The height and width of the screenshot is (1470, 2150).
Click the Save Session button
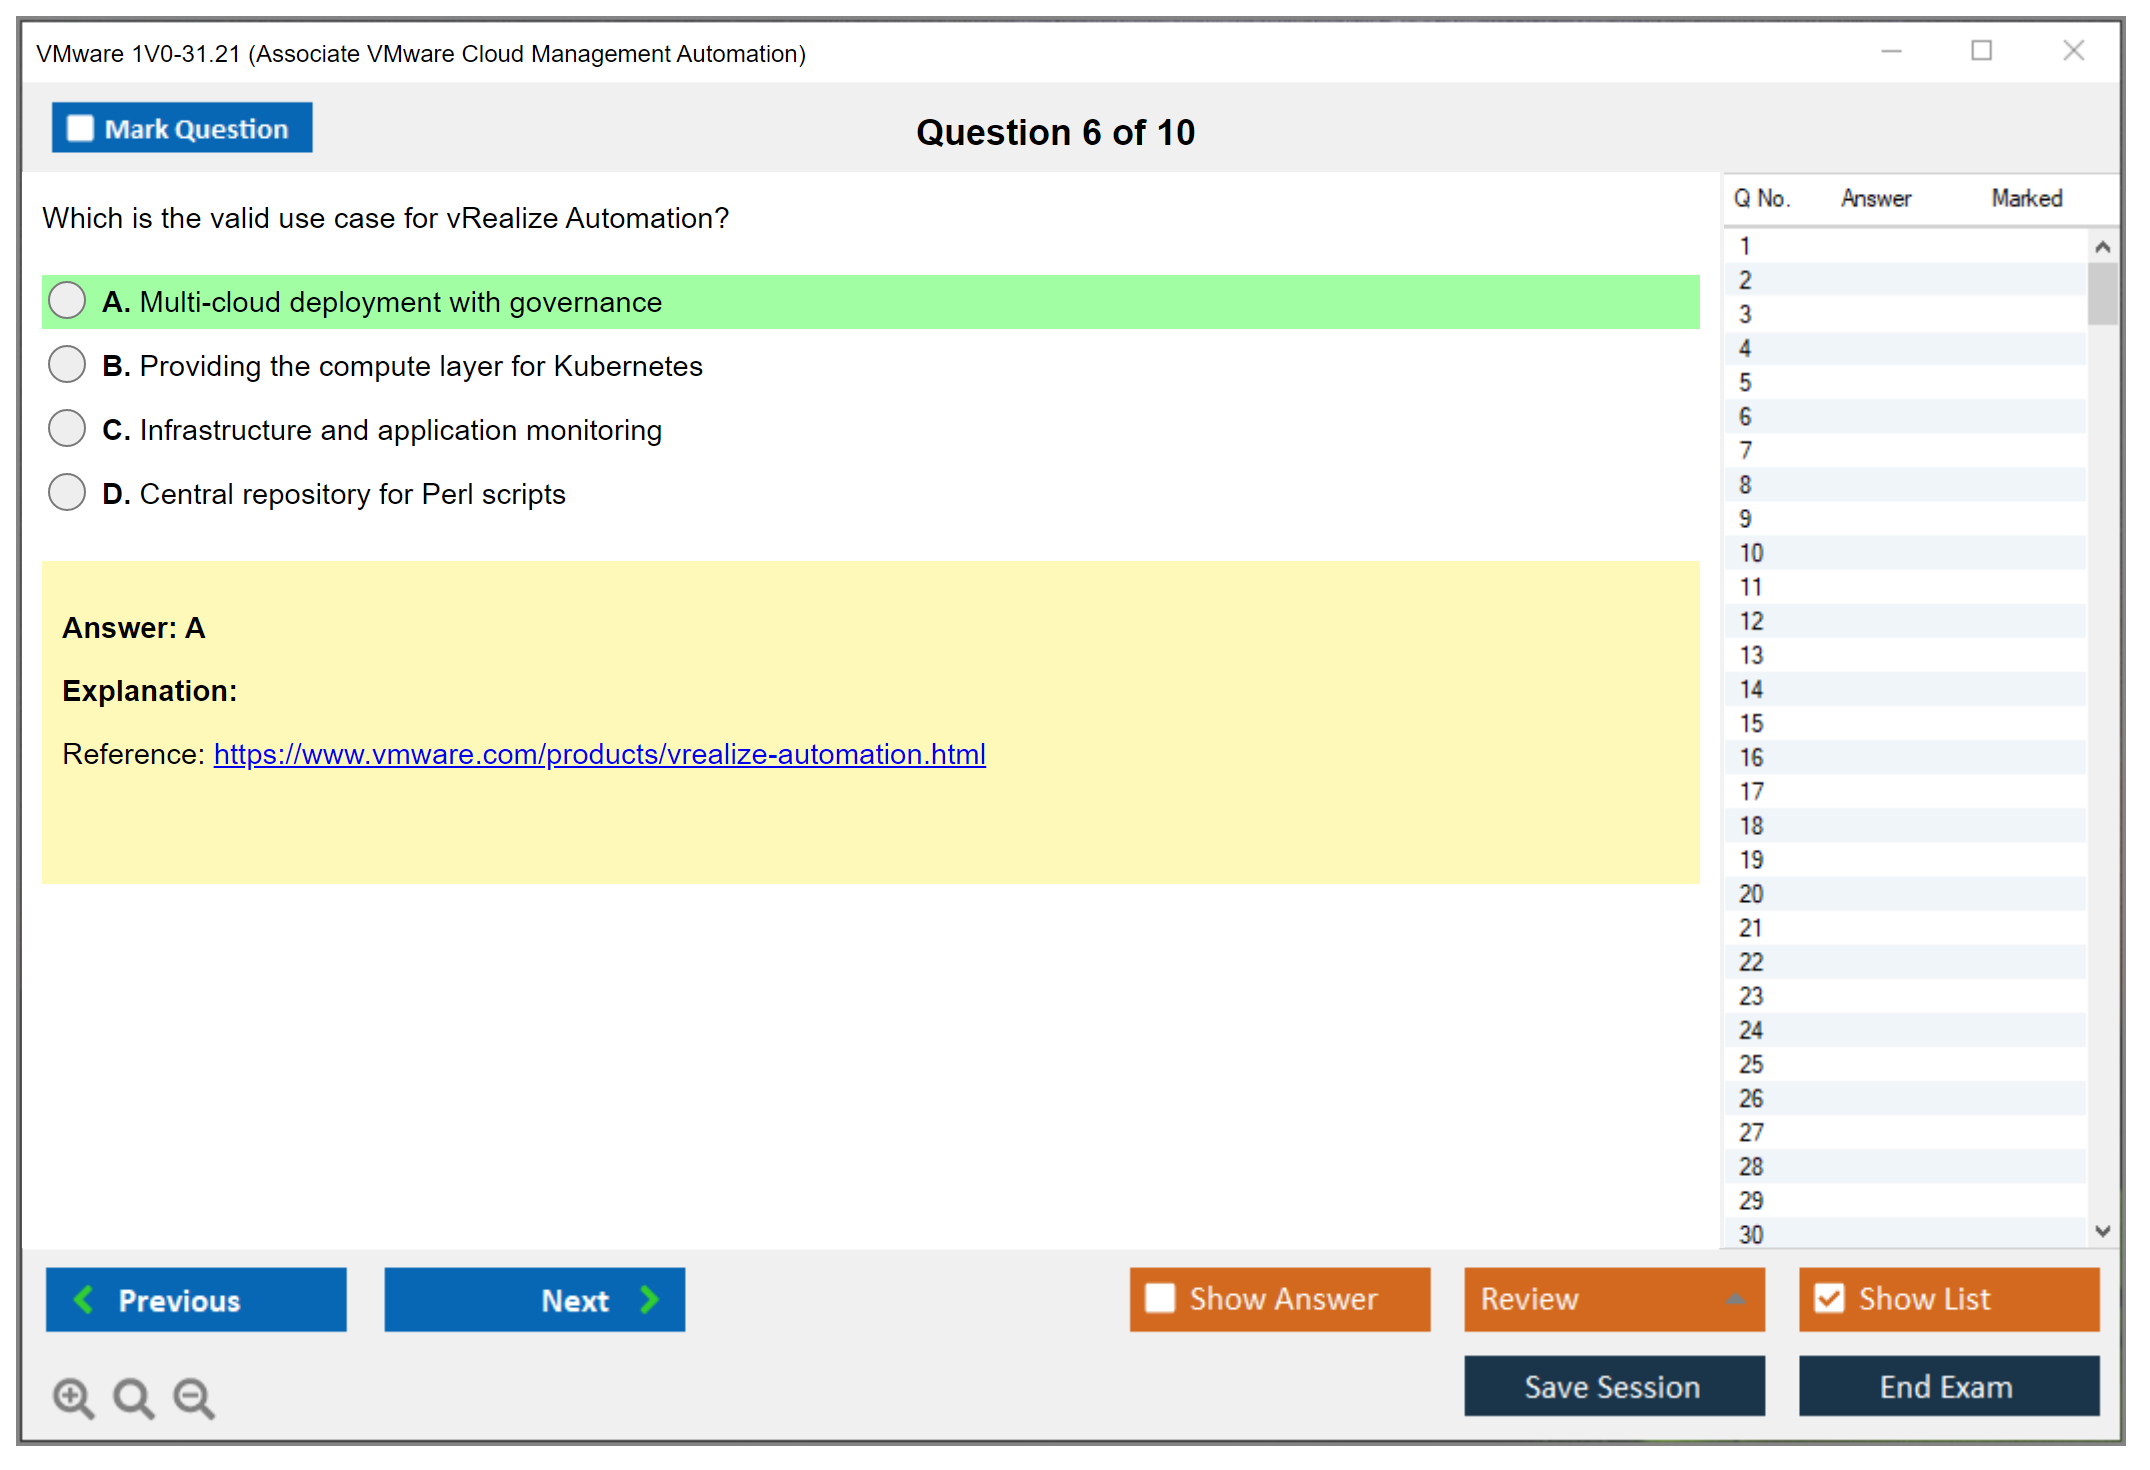point(1613,1386)
